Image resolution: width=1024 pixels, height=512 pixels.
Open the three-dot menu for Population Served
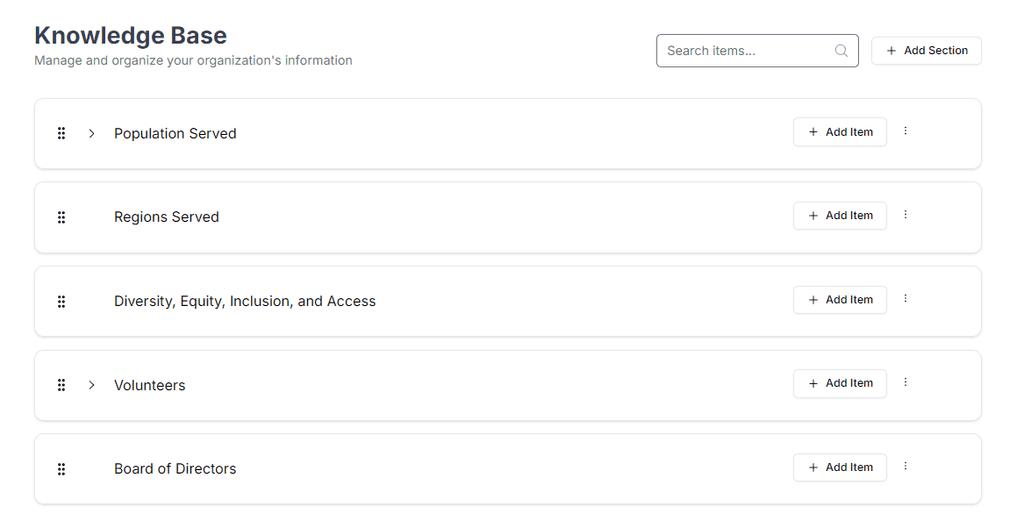(x=906, y=131)
